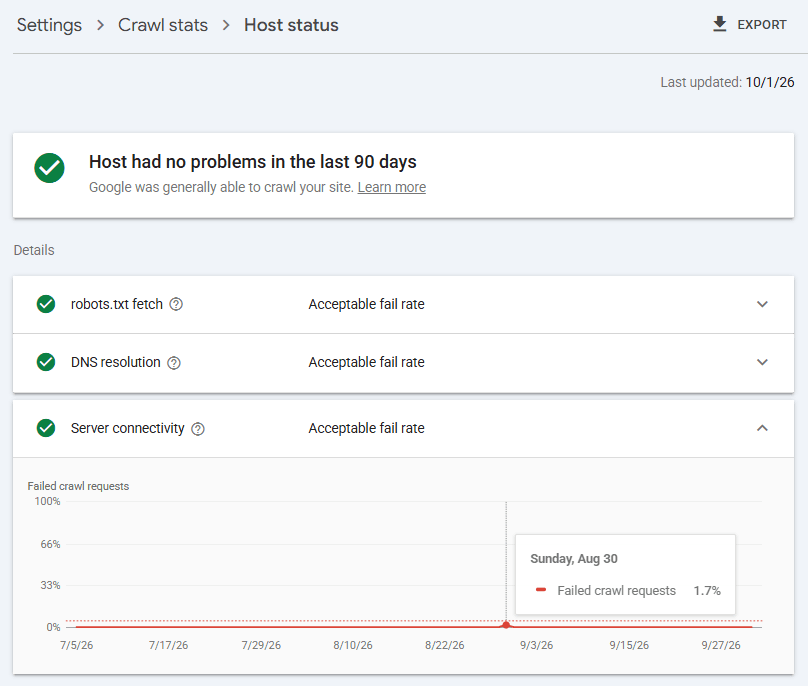Click the 9/27/26 x-axis date
The height and width of the screenshot is (686, 808).
721,645
